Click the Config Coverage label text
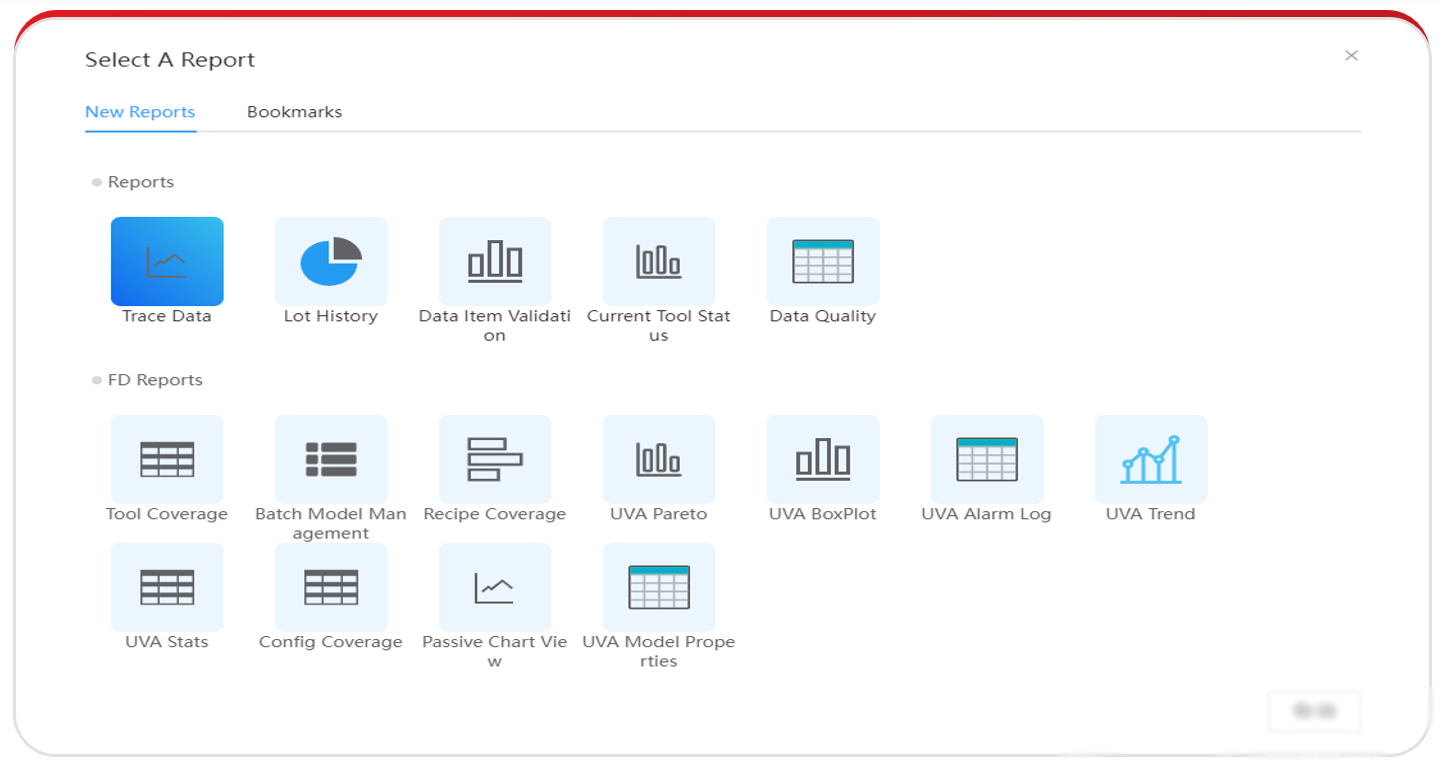 [x=331, y=642]
